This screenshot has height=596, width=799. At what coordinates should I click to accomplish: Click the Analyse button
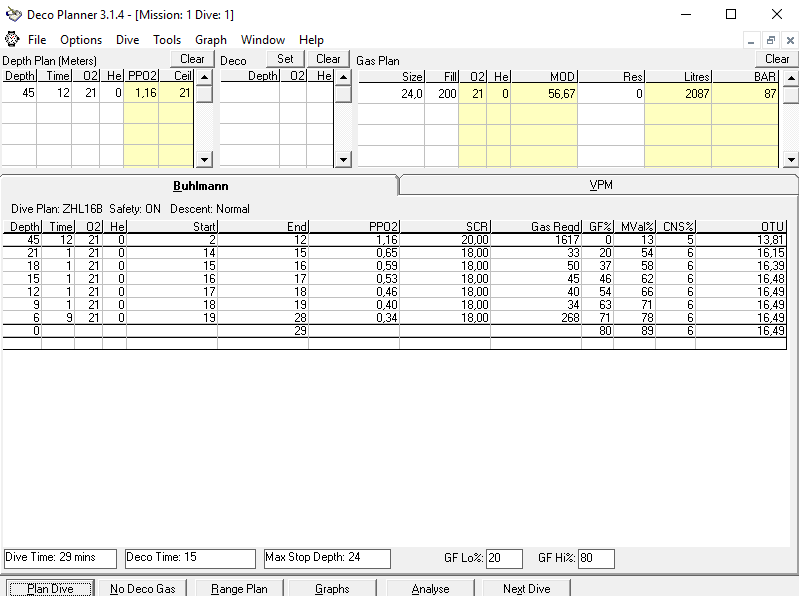[x=430, y=588]
